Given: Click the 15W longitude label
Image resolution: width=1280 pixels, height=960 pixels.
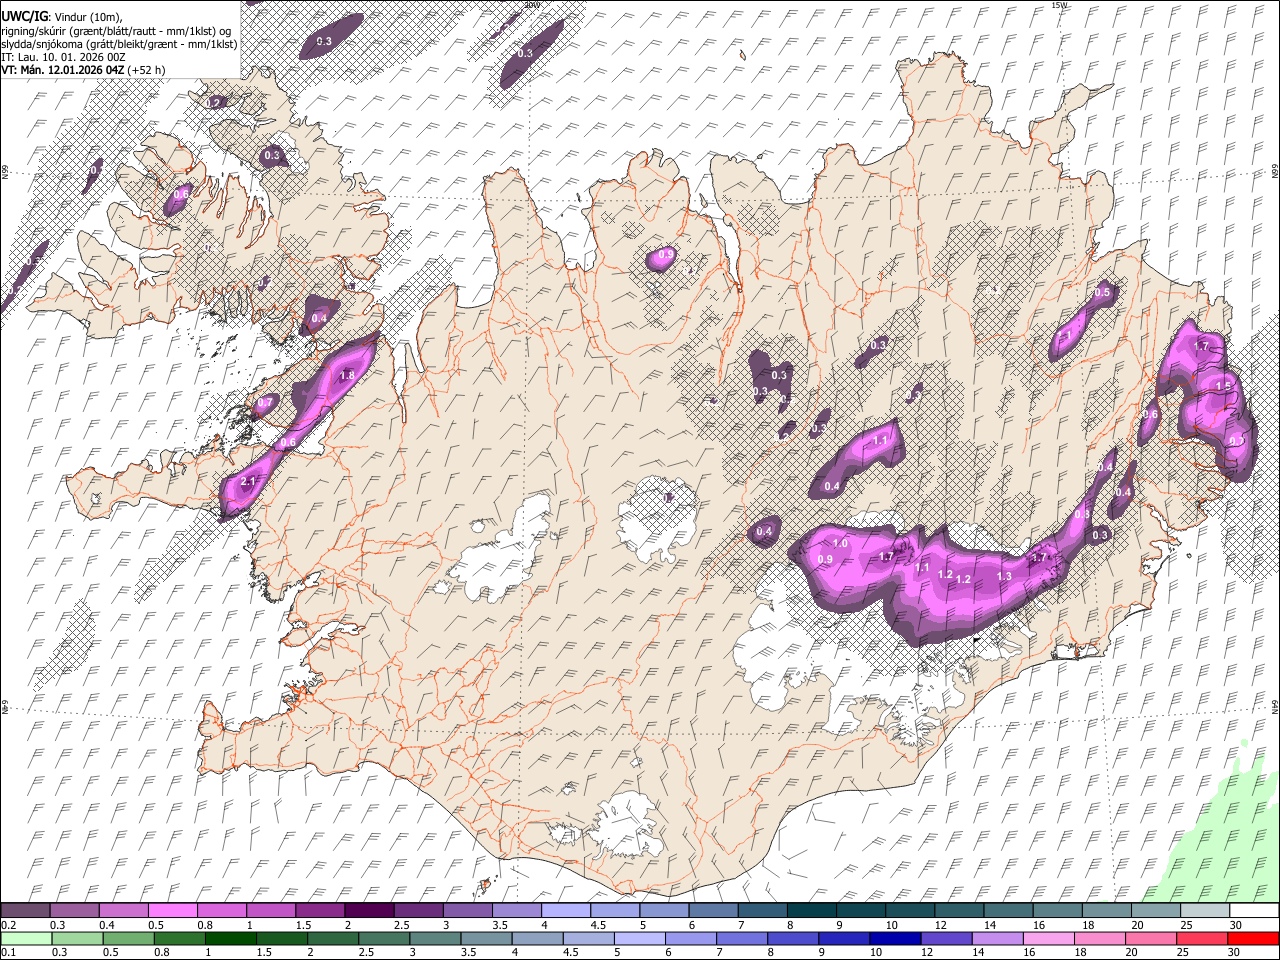Looking at the screenshot, I should tap(1060, 5).
